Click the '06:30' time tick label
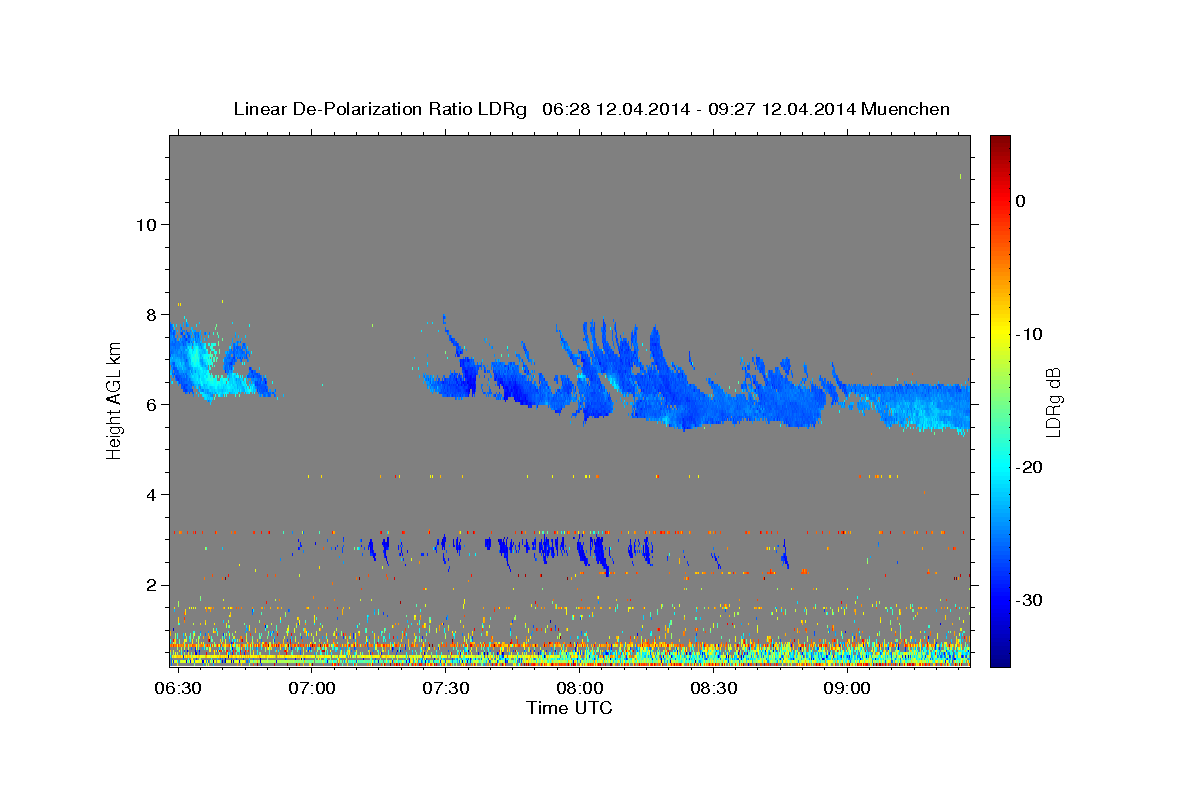Screen dimensions: 1200x800 (x=180, y=688)
